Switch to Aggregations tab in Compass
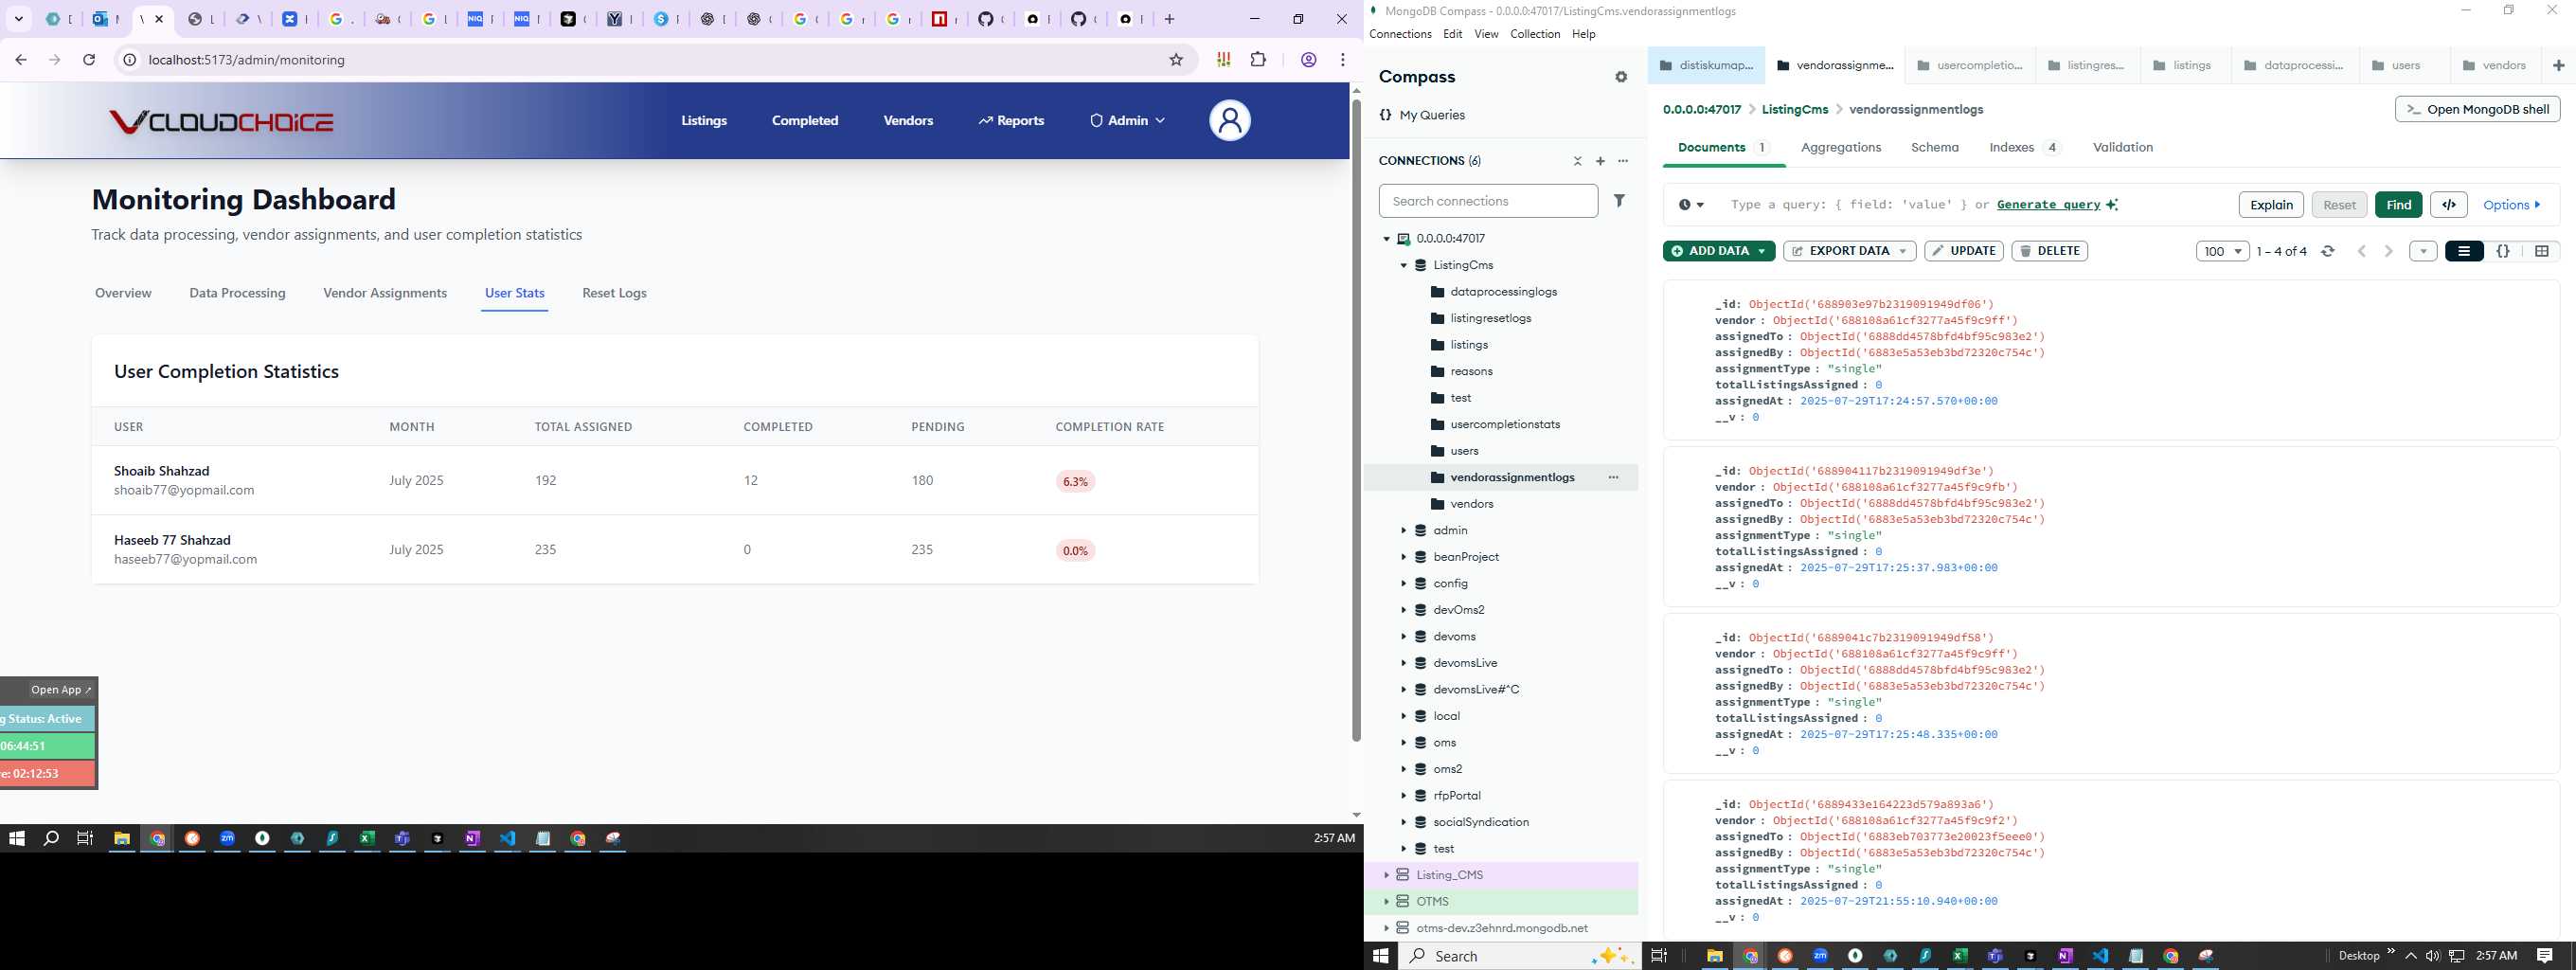2576x970 pixels. (1841, 148)
